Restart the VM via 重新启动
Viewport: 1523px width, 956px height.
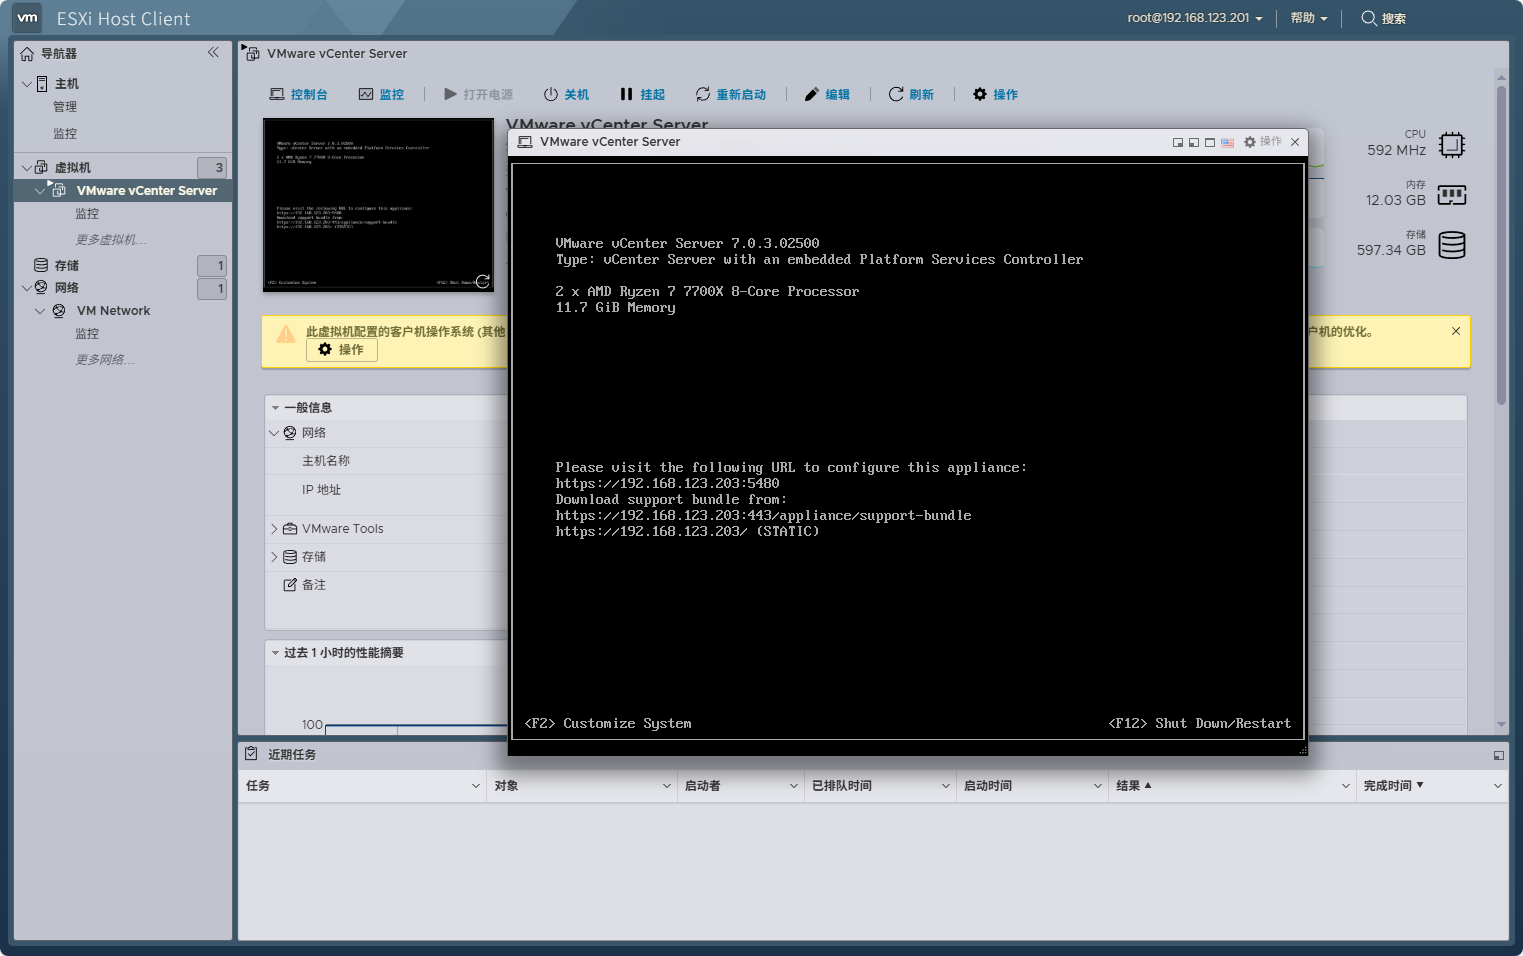[731, 94]
